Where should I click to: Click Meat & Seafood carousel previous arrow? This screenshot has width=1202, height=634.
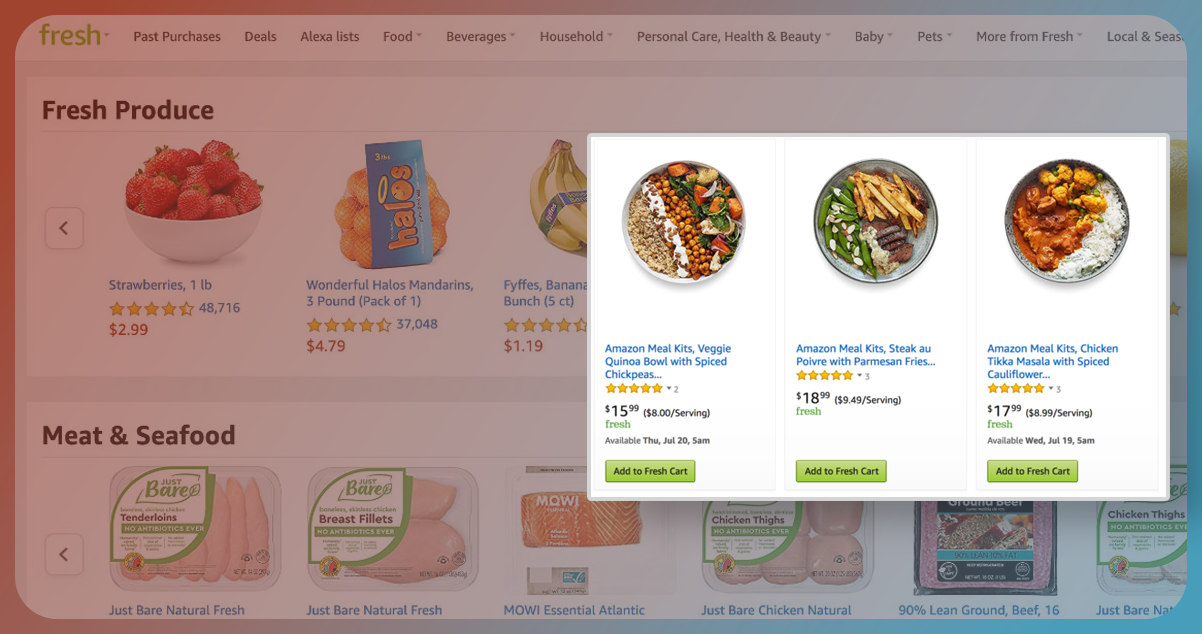tap(64, 554)
